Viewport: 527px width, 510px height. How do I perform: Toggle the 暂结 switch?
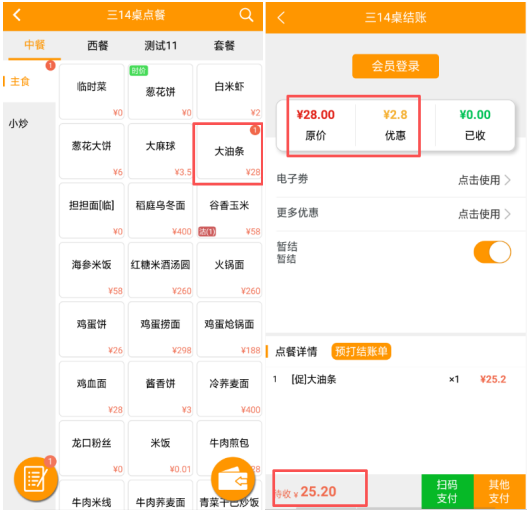(492, 252)
